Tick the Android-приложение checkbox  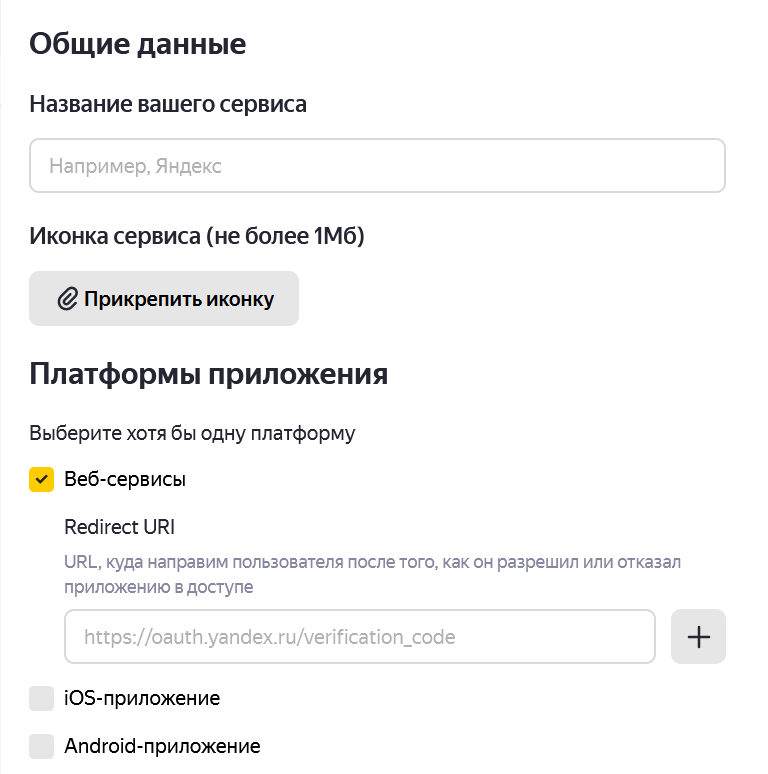pos(42,746)
